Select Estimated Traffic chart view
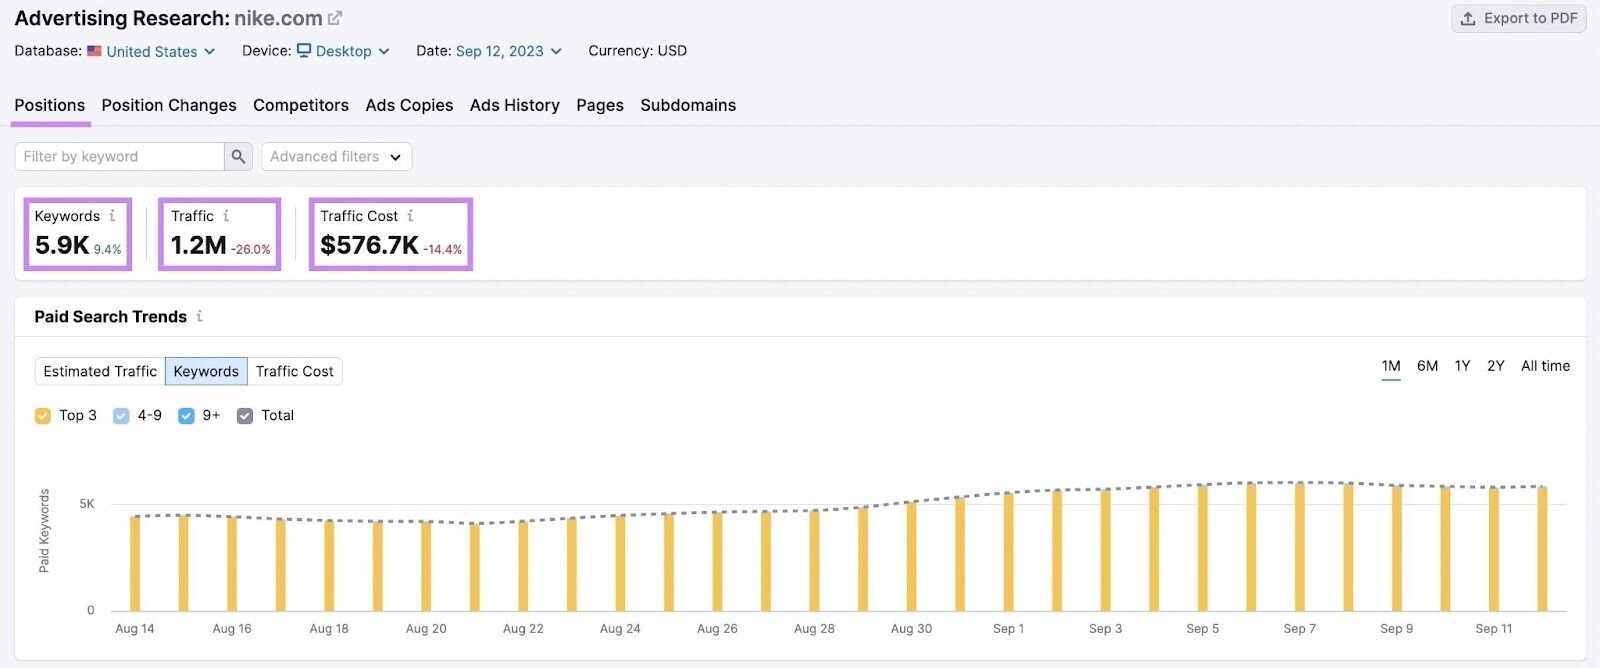1600x668 pixels. tap(100, 371)
